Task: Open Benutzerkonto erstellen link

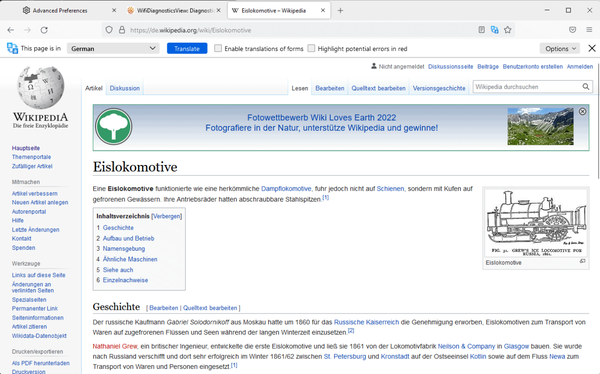Action: (533, 67)
